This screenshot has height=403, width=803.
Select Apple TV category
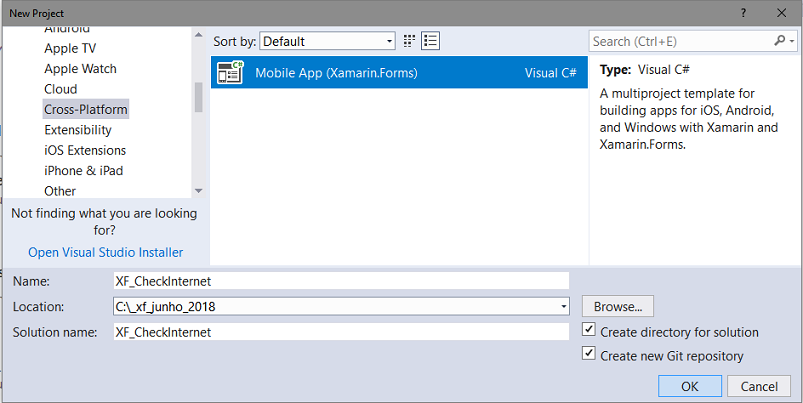(70, 48)
